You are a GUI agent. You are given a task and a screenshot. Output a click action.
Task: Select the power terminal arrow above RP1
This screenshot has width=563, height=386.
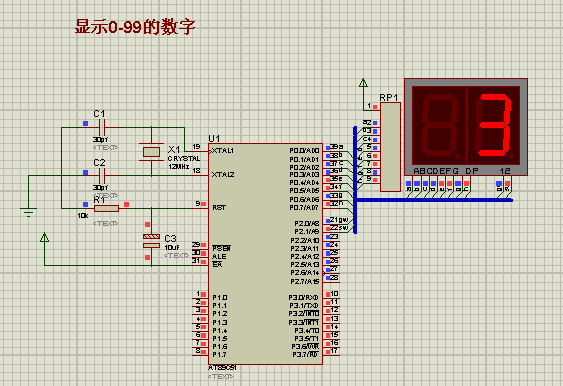tap(363, 83)
